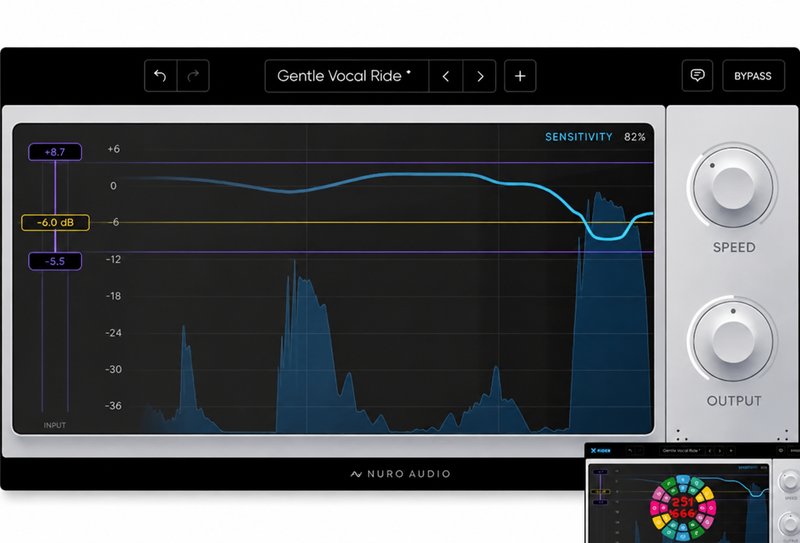
Task: Go to next preset with right chevron
Action: click(x=480, y=76)
